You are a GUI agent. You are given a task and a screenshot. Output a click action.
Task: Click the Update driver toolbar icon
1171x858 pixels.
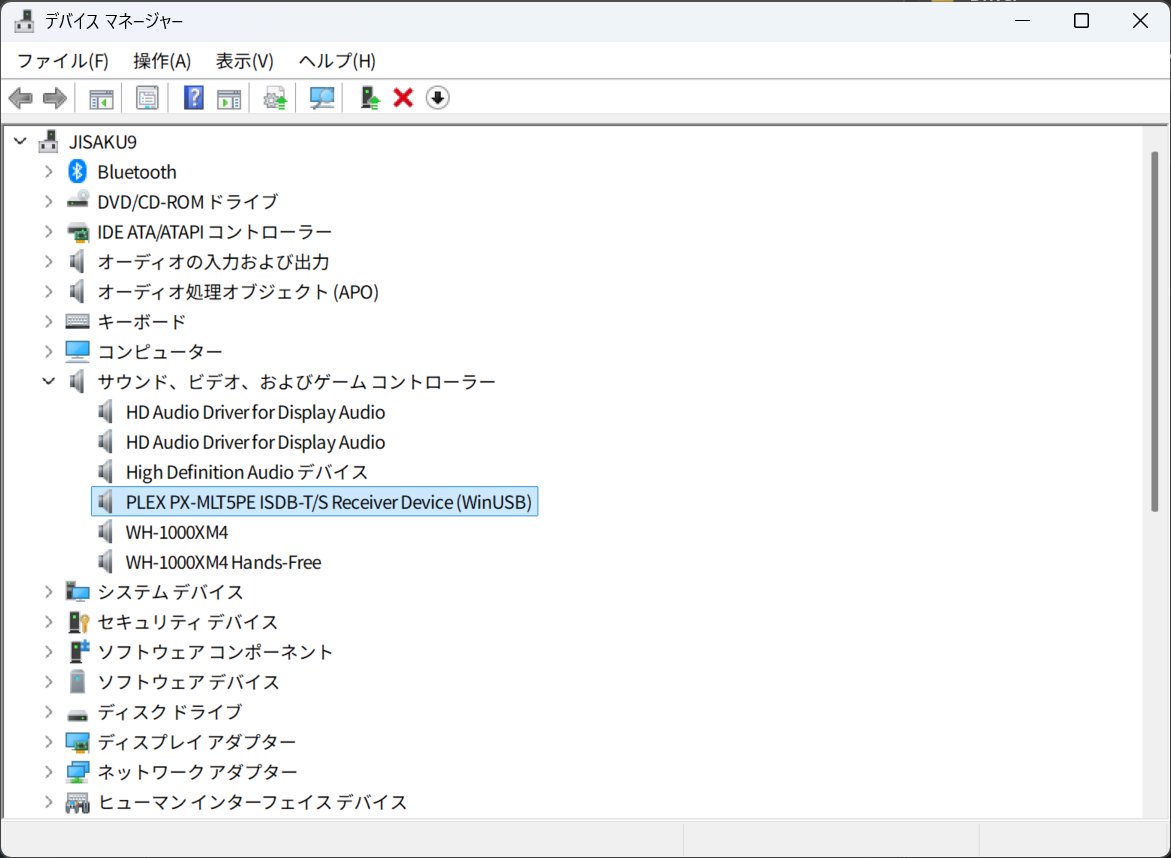275,98
